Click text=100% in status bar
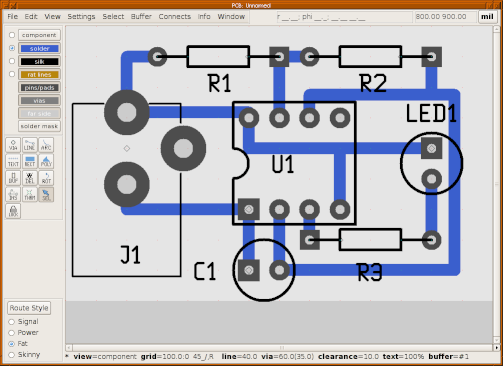 (403, 357)
